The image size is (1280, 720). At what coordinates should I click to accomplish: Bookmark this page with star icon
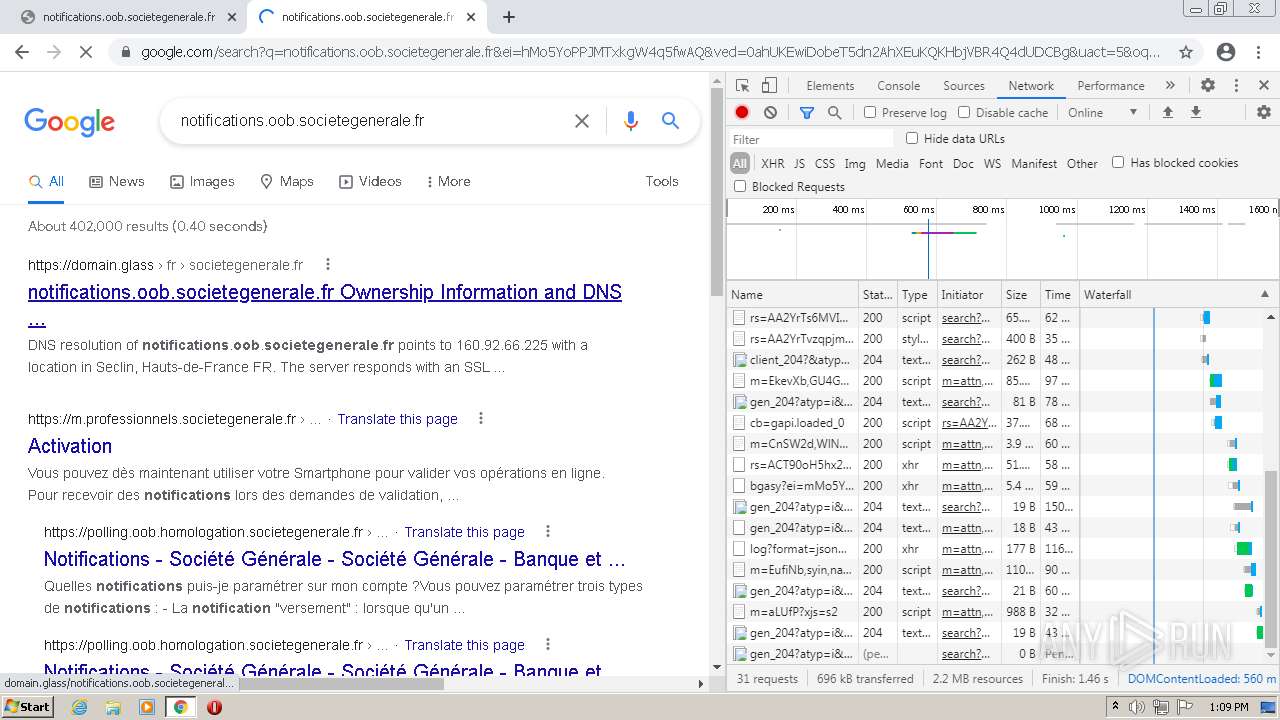coord(1186,52)
